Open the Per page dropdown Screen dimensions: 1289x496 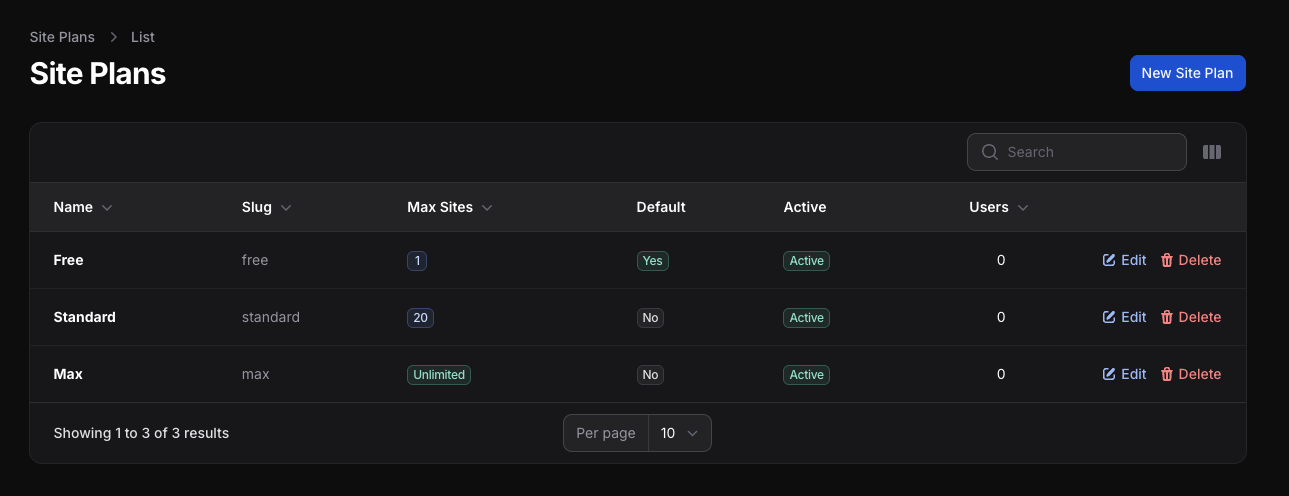679,433
